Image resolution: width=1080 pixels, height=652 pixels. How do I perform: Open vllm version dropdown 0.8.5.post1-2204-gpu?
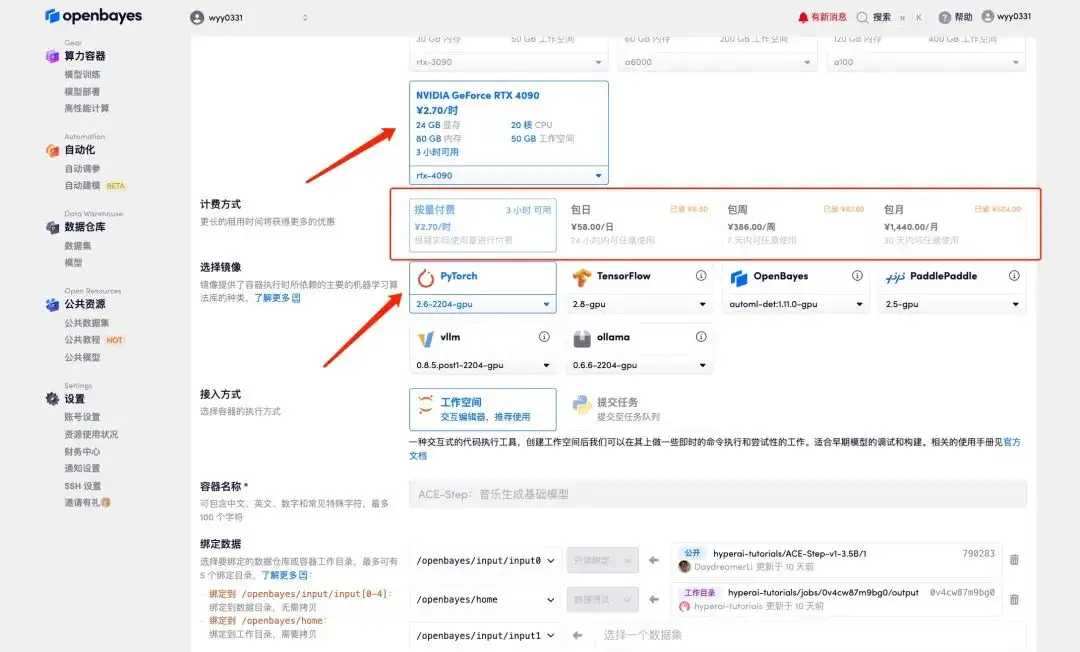(x=483, y=366)
